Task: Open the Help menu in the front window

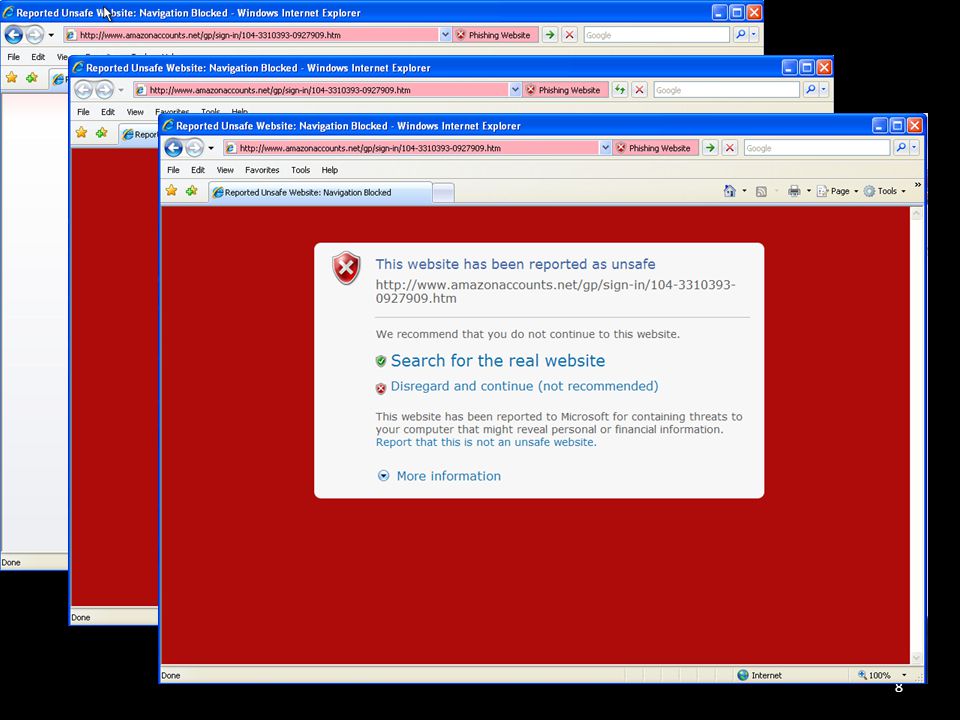Action: (329, 170)
